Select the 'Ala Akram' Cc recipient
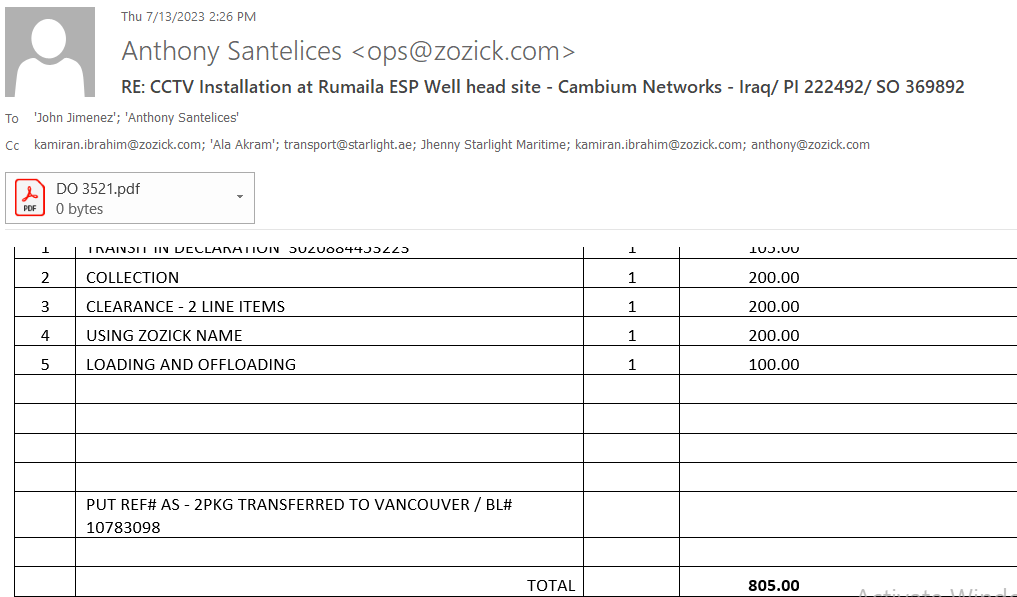Screen dimensions: 1017x597 [241, 145]
